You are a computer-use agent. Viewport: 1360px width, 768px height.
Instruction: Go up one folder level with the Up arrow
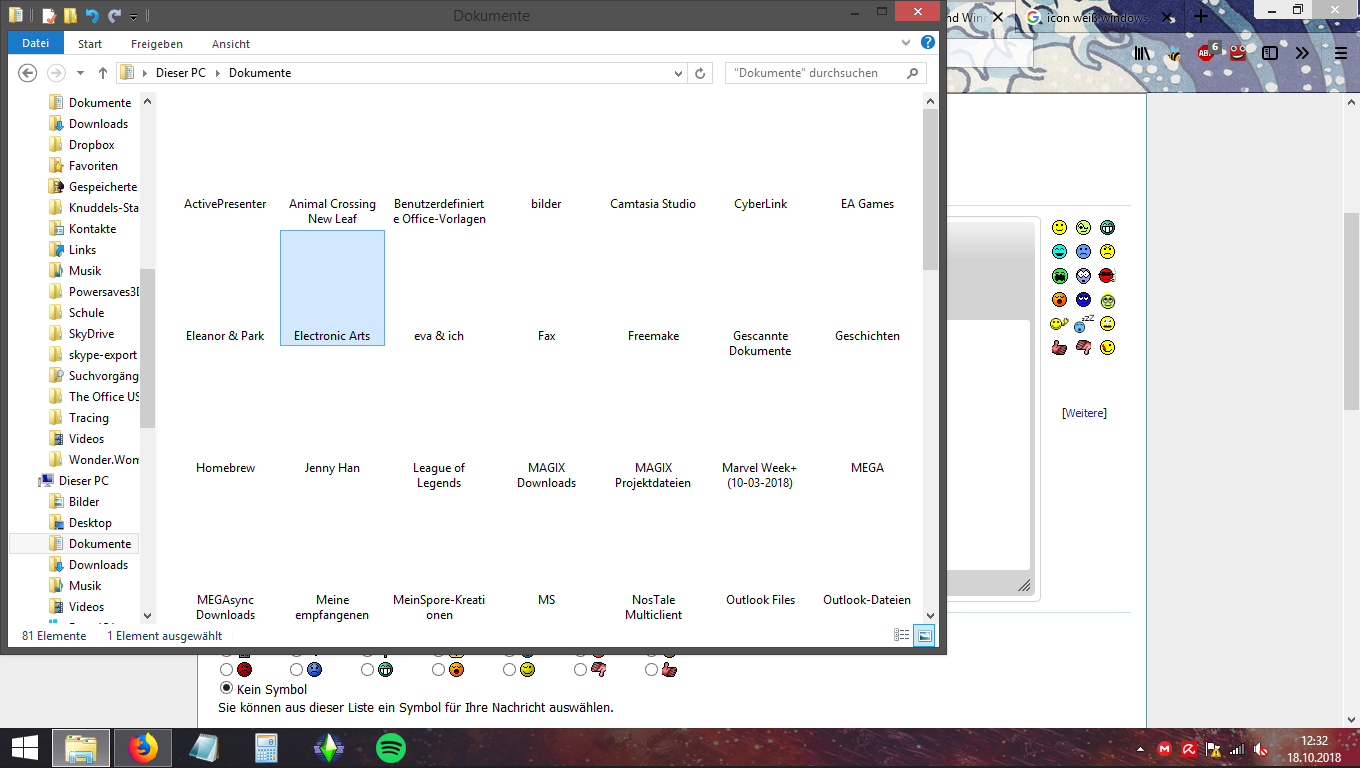coord(102,73)
